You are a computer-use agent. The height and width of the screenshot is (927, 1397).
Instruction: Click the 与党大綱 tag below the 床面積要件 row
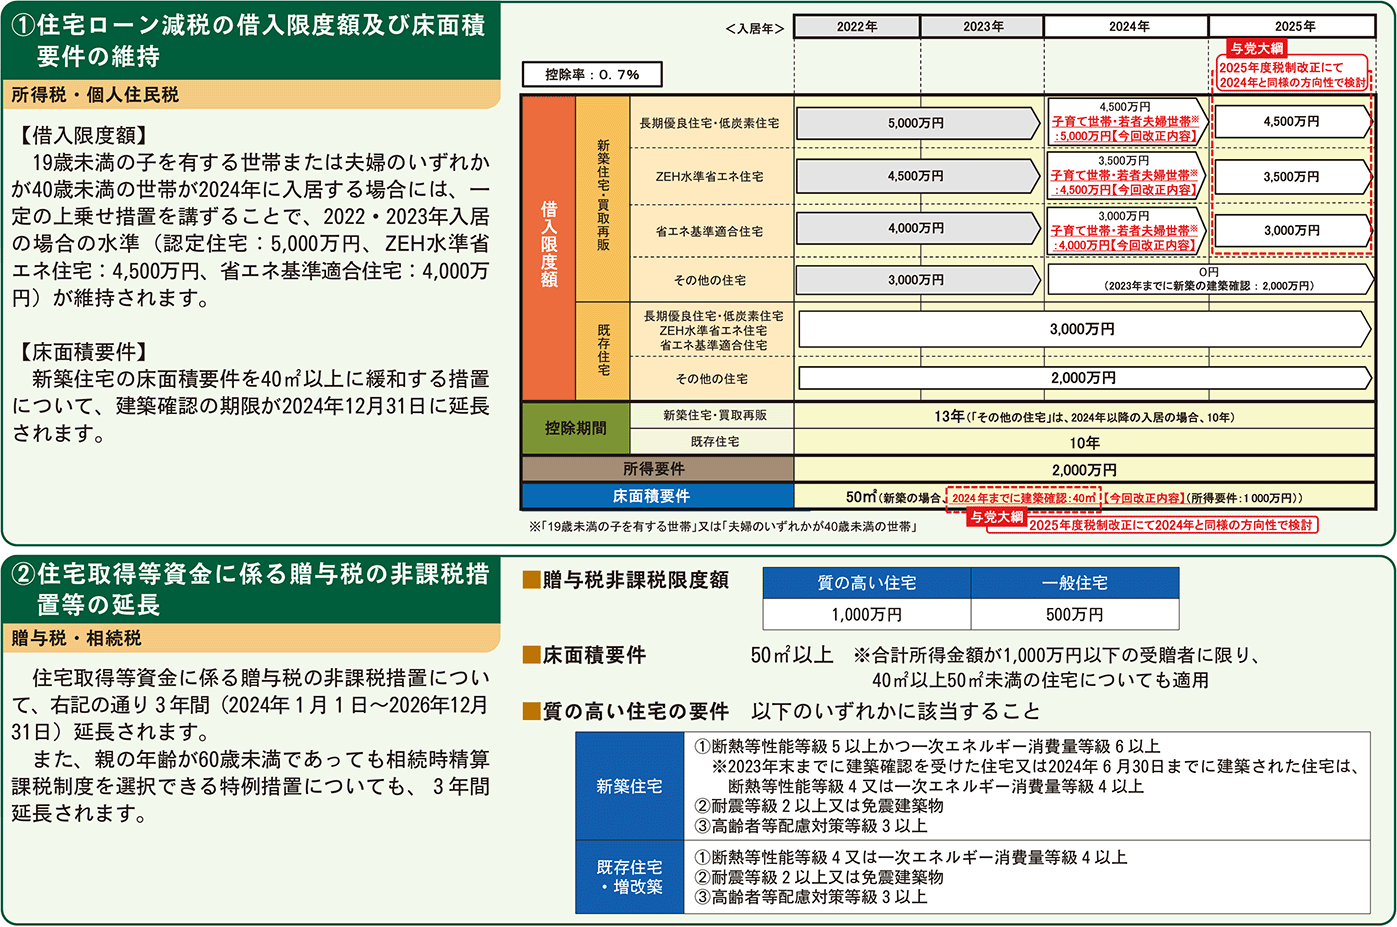tap(997, 517)
